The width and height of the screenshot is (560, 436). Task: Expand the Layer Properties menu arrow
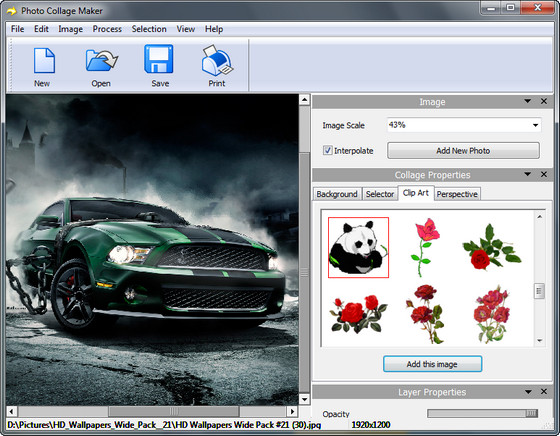tap(528, 392)
